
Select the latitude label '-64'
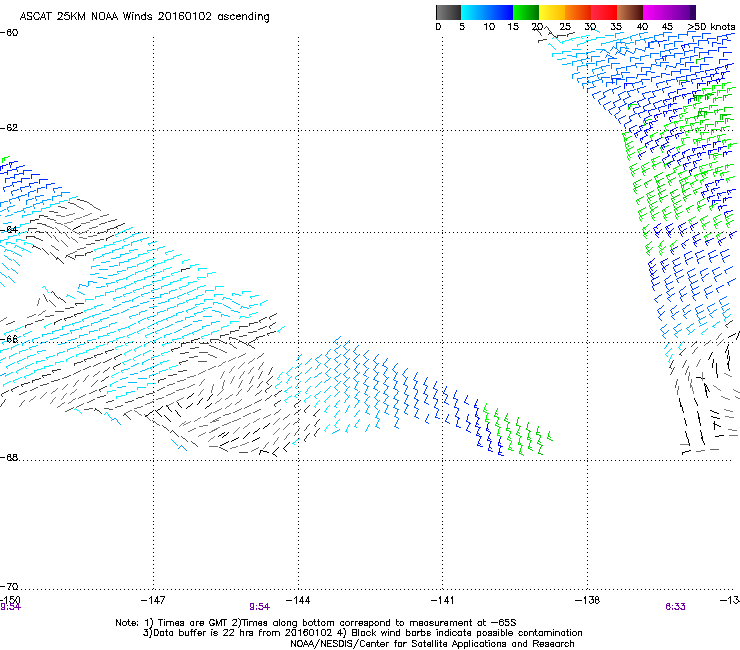(x=9, y=230)
